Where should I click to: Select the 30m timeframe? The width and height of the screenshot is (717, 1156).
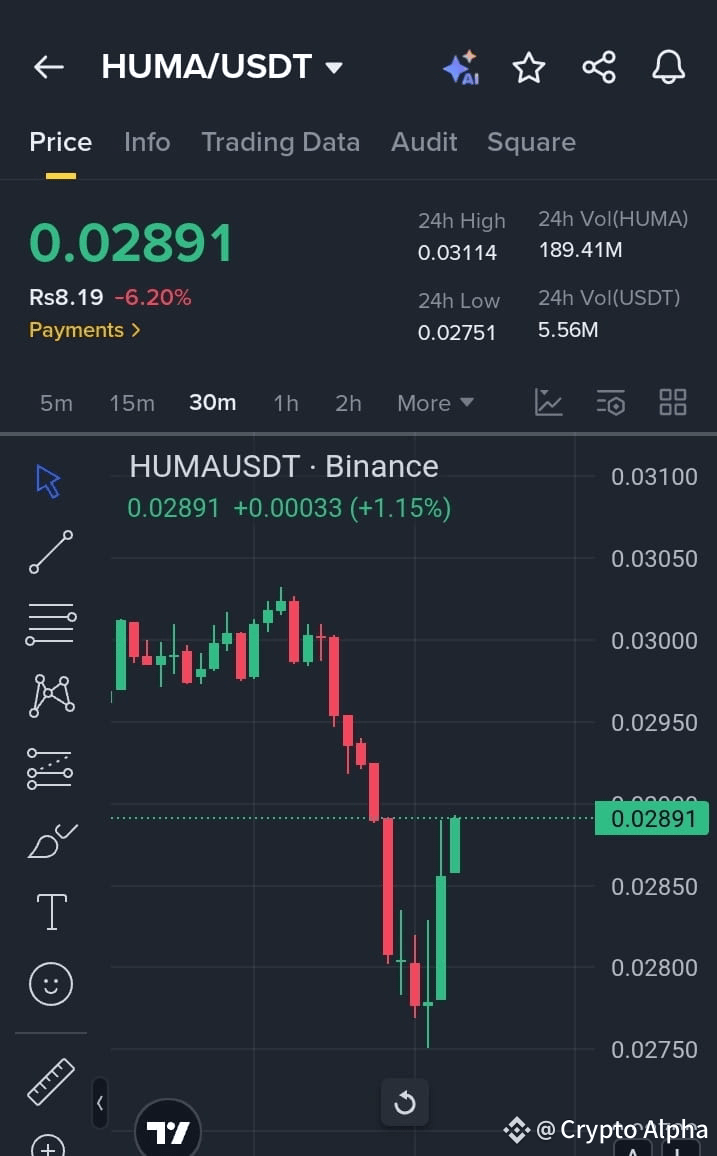[212, 403]
